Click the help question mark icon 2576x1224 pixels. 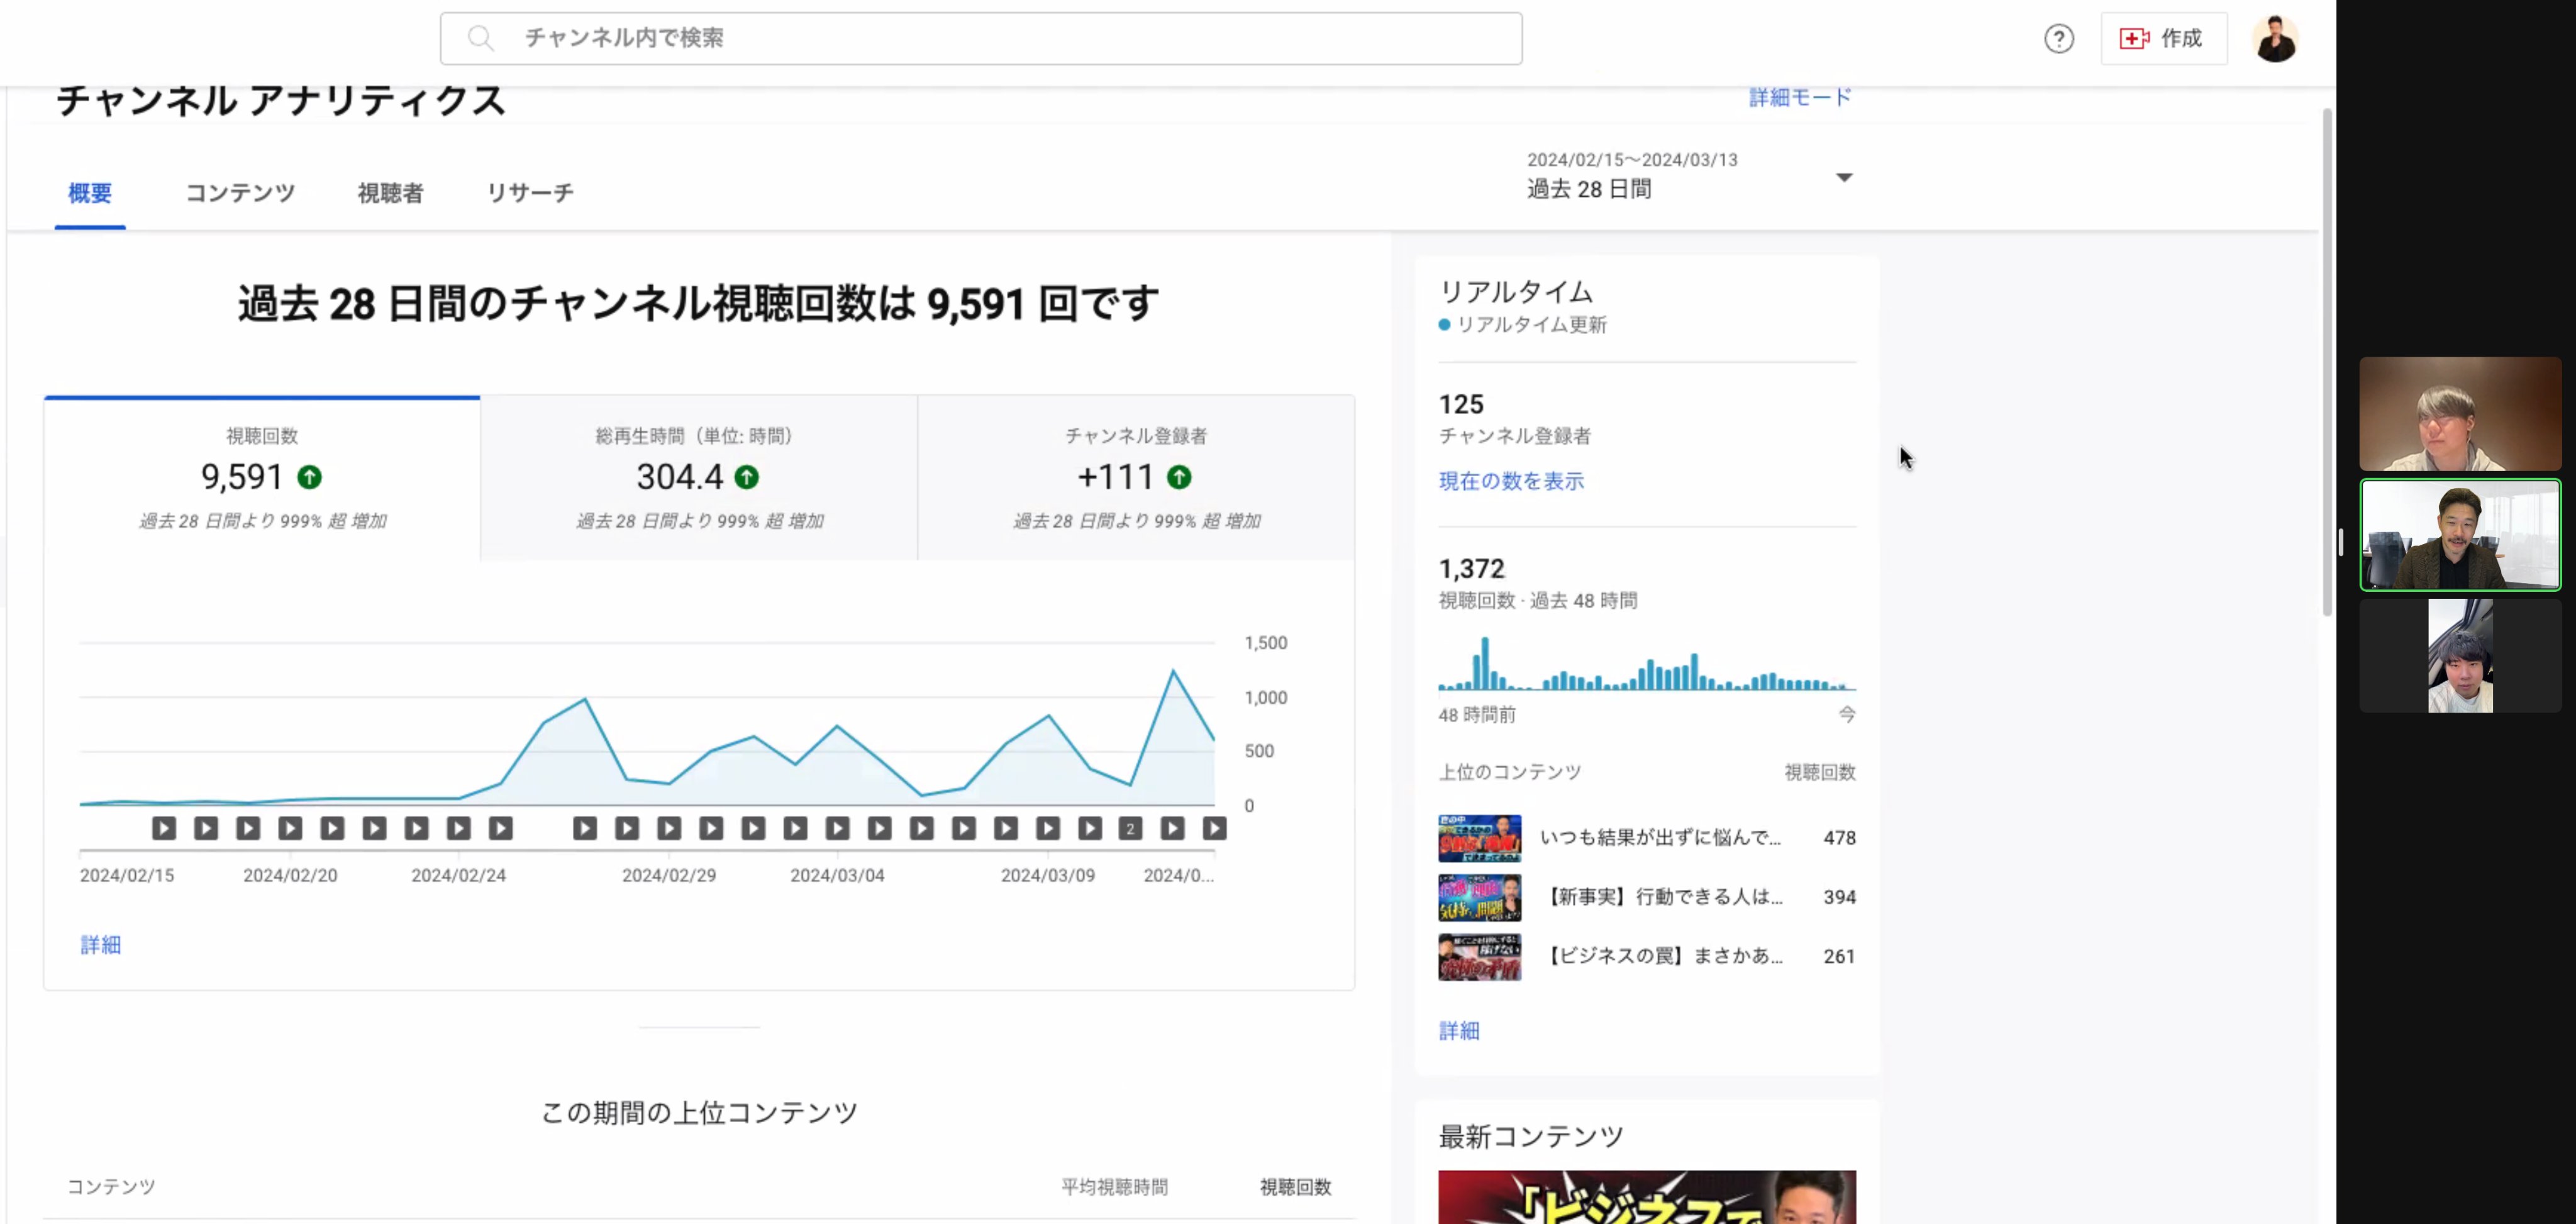tap(2058, 39)
